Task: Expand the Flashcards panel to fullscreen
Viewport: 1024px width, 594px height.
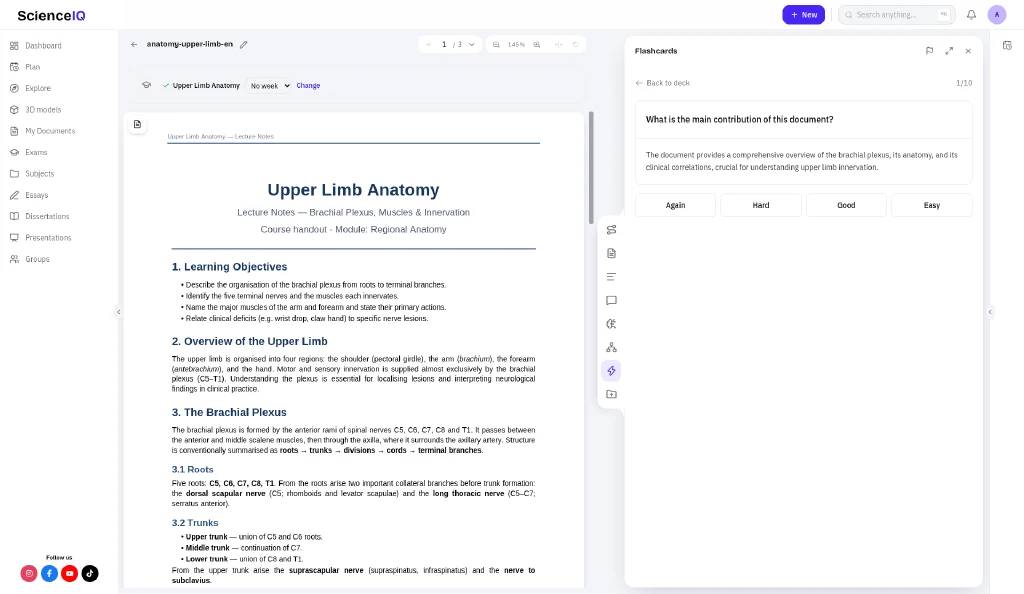Action: pos(949,51)
